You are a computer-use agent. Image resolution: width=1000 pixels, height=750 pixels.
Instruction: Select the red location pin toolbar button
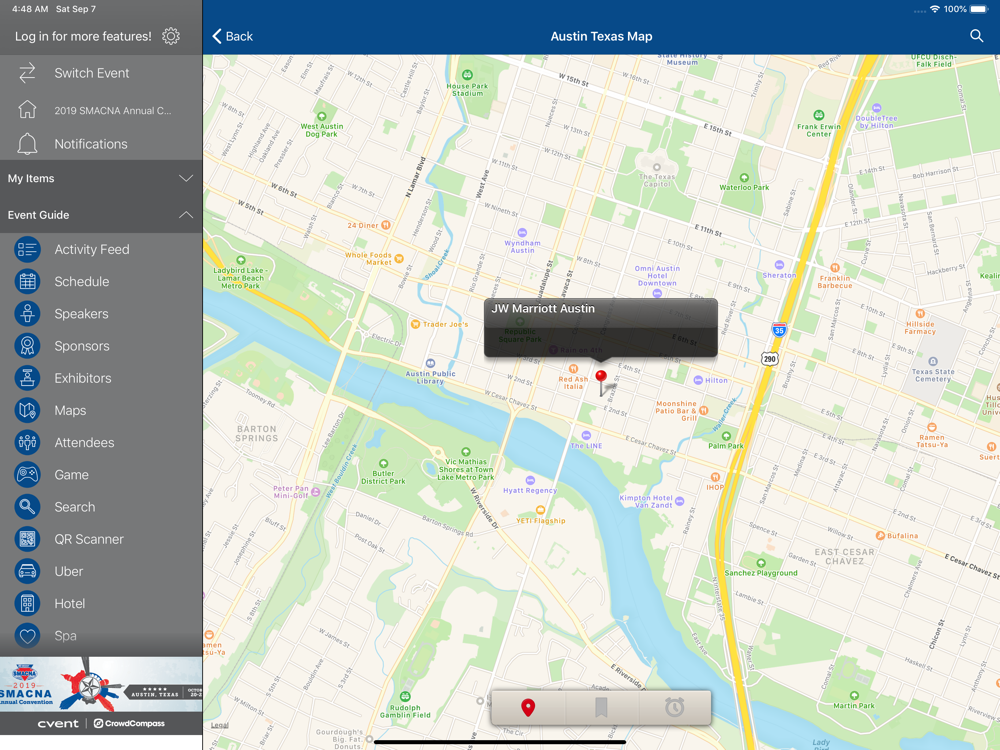pos(527,707)
